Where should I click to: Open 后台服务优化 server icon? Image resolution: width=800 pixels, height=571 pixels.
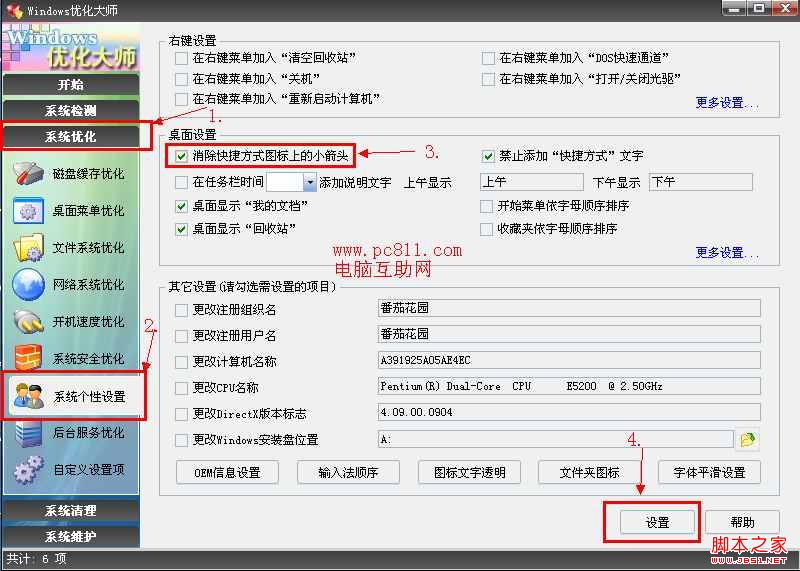[x=28, y=433]
